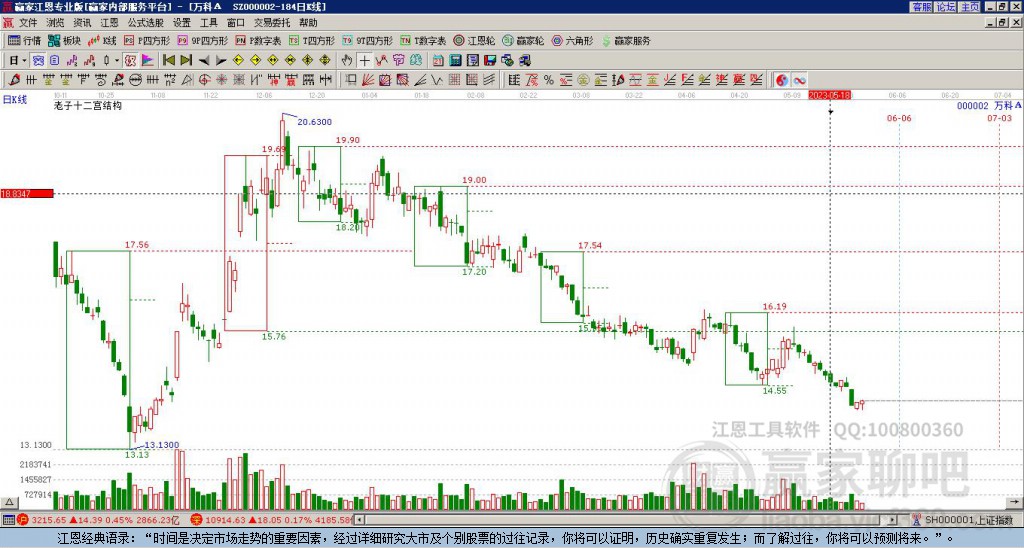Image resolution: width=1024 pixels, height=548 pixels.
Task: Click the red 18.8347 price marker
Action: (27, 194)
